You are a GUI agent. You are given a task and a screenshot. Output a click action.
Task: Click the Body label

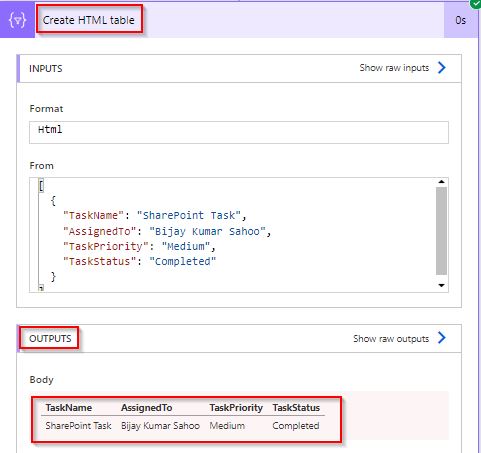(41, 380)
